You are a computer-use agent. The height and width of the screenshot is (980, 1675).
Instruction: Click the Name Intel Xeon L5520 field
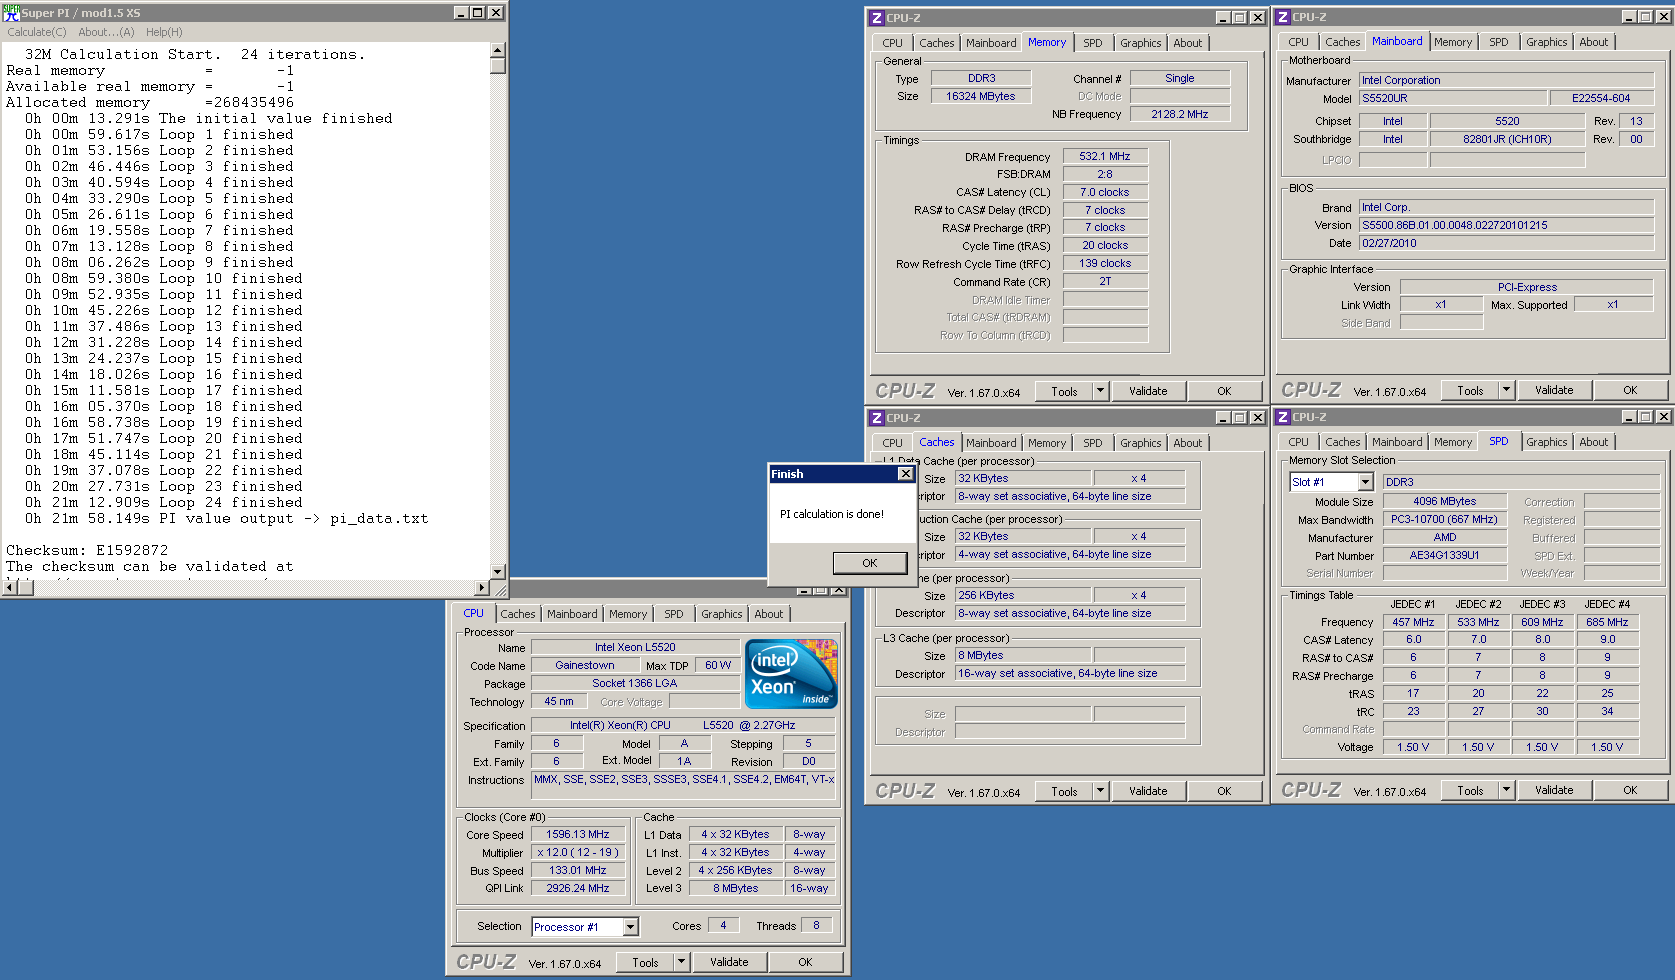(x=635, y=647)
